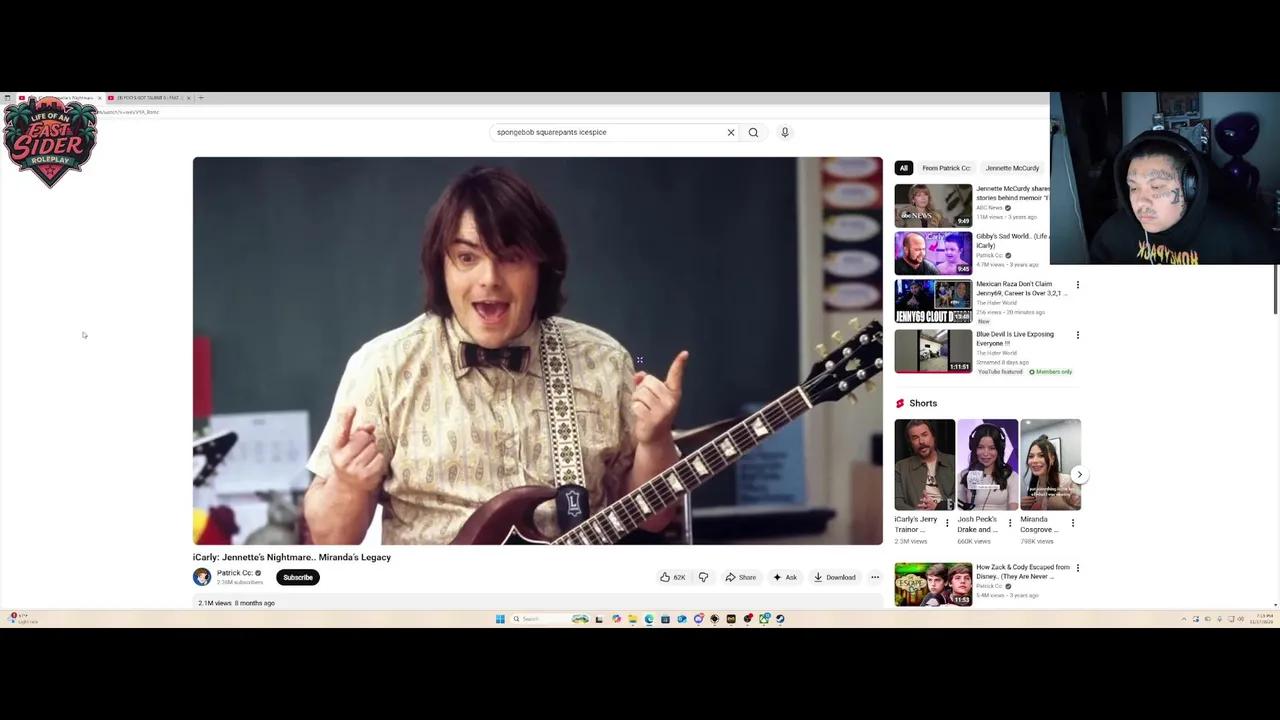Switch to the FOO'S GOT TALENT browser tab
This screenshot has height=720, width=1280.
(148, 98)
